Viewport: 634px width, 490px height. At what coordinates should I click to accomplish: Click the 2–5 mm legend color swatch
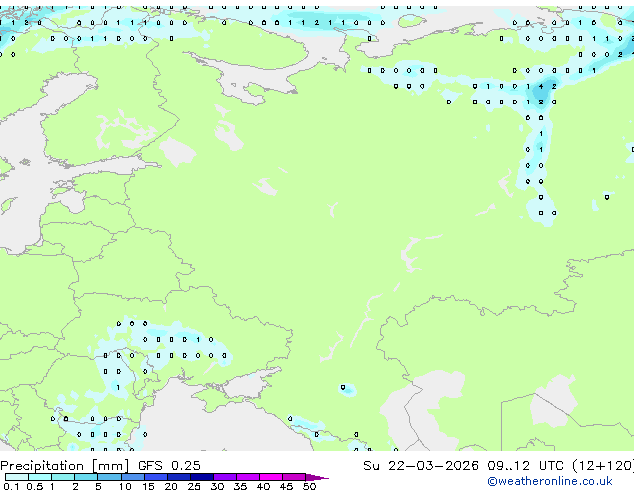[x=86, y=477]
